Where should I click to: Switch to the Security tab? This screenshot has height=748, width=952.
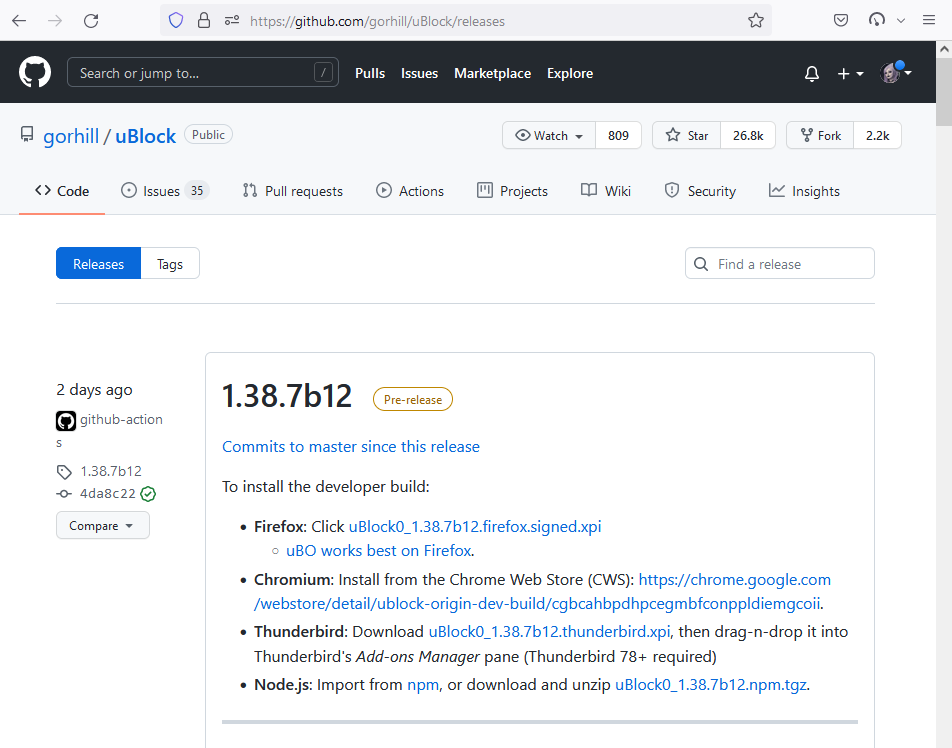pos(700,191)
